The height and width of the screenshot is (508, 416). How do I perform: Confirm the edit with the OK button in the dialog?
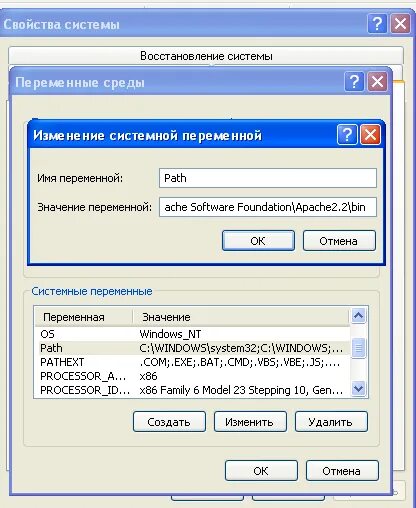258,241
